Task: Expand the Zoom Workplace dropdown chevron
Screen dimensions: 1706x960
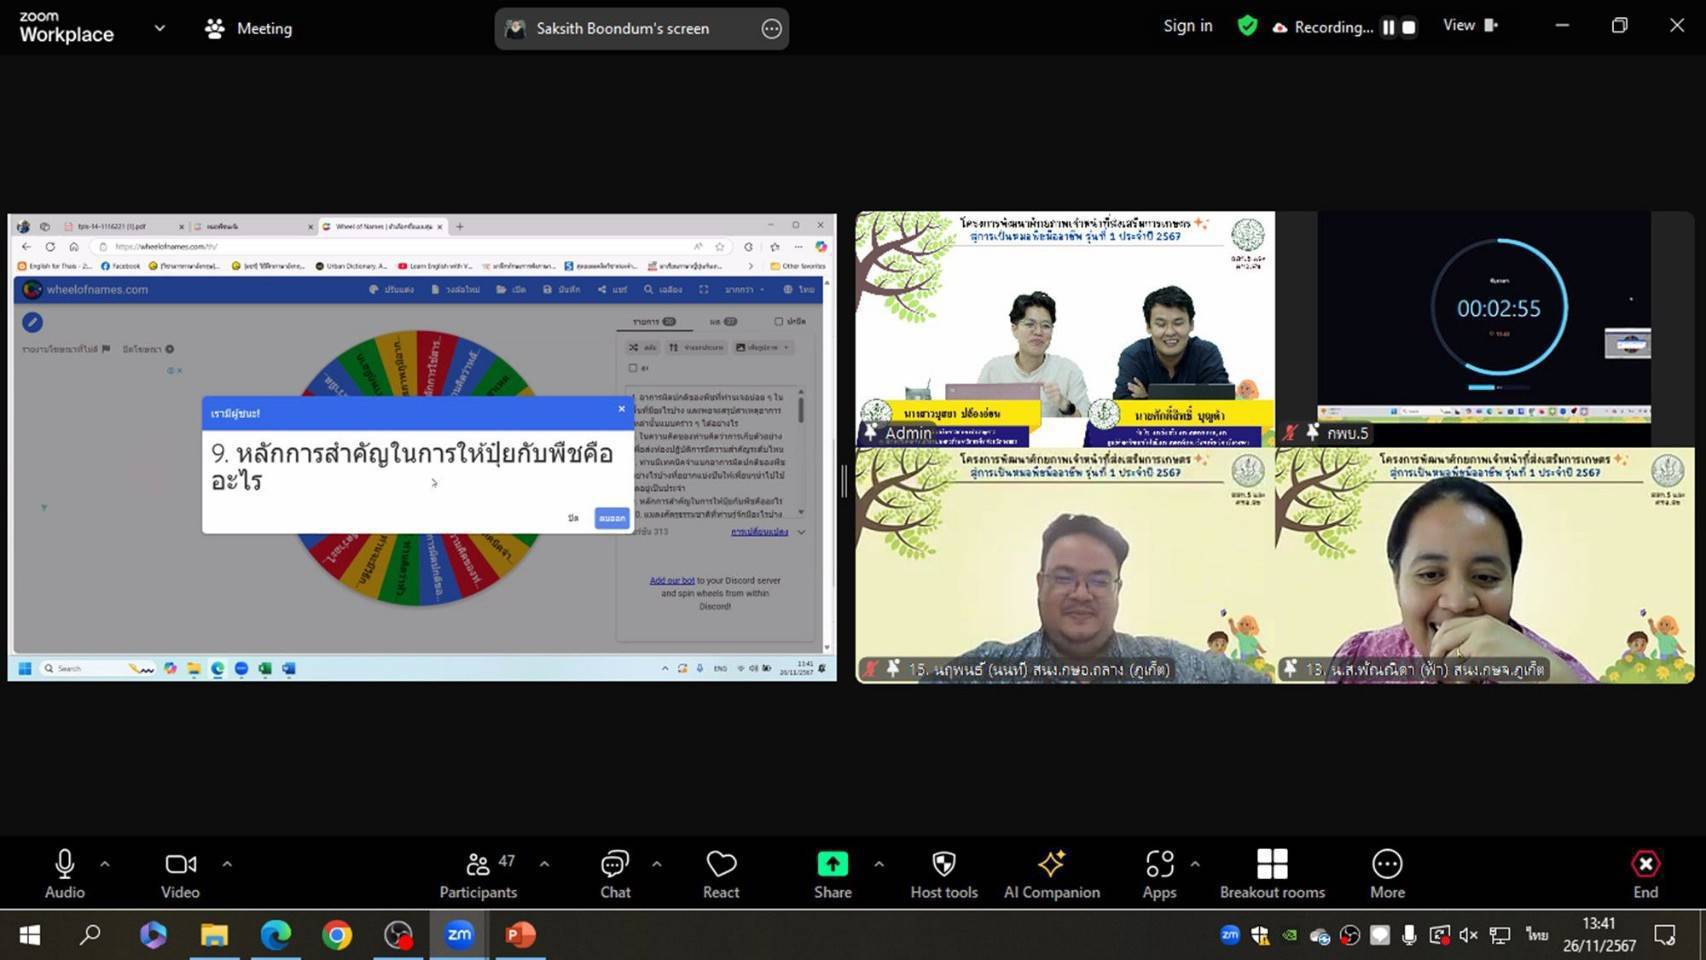Action: coord(159,28)
